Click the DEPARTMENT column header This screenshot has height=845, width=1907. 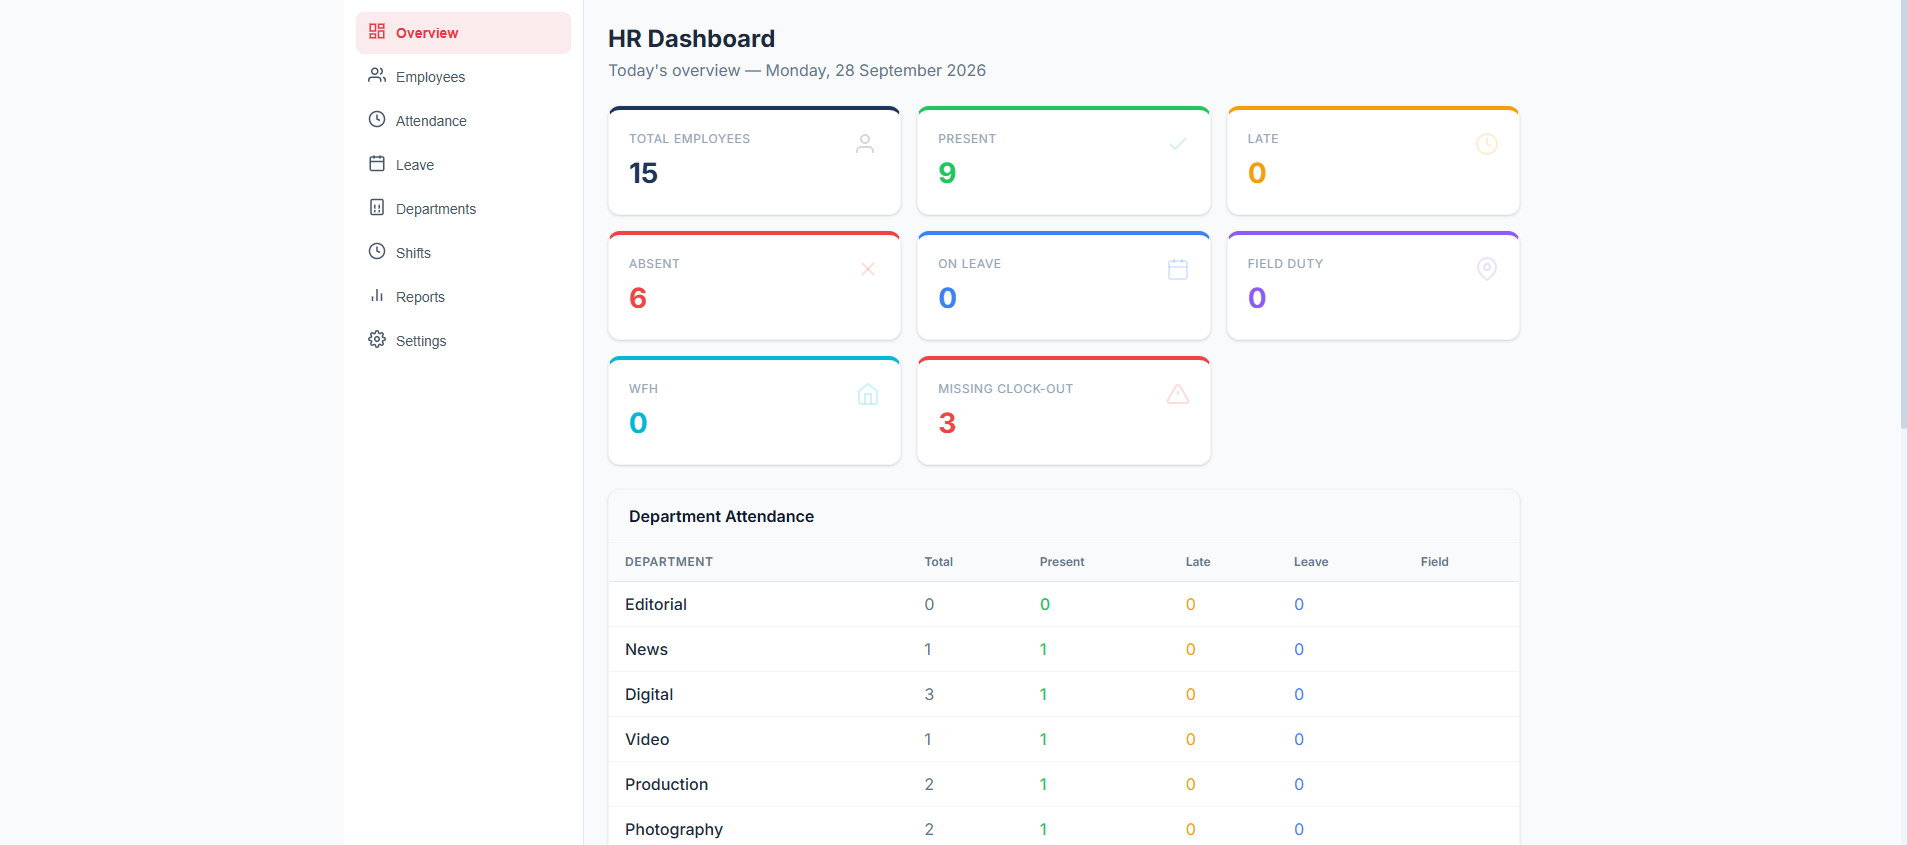[x=669, y=562]
